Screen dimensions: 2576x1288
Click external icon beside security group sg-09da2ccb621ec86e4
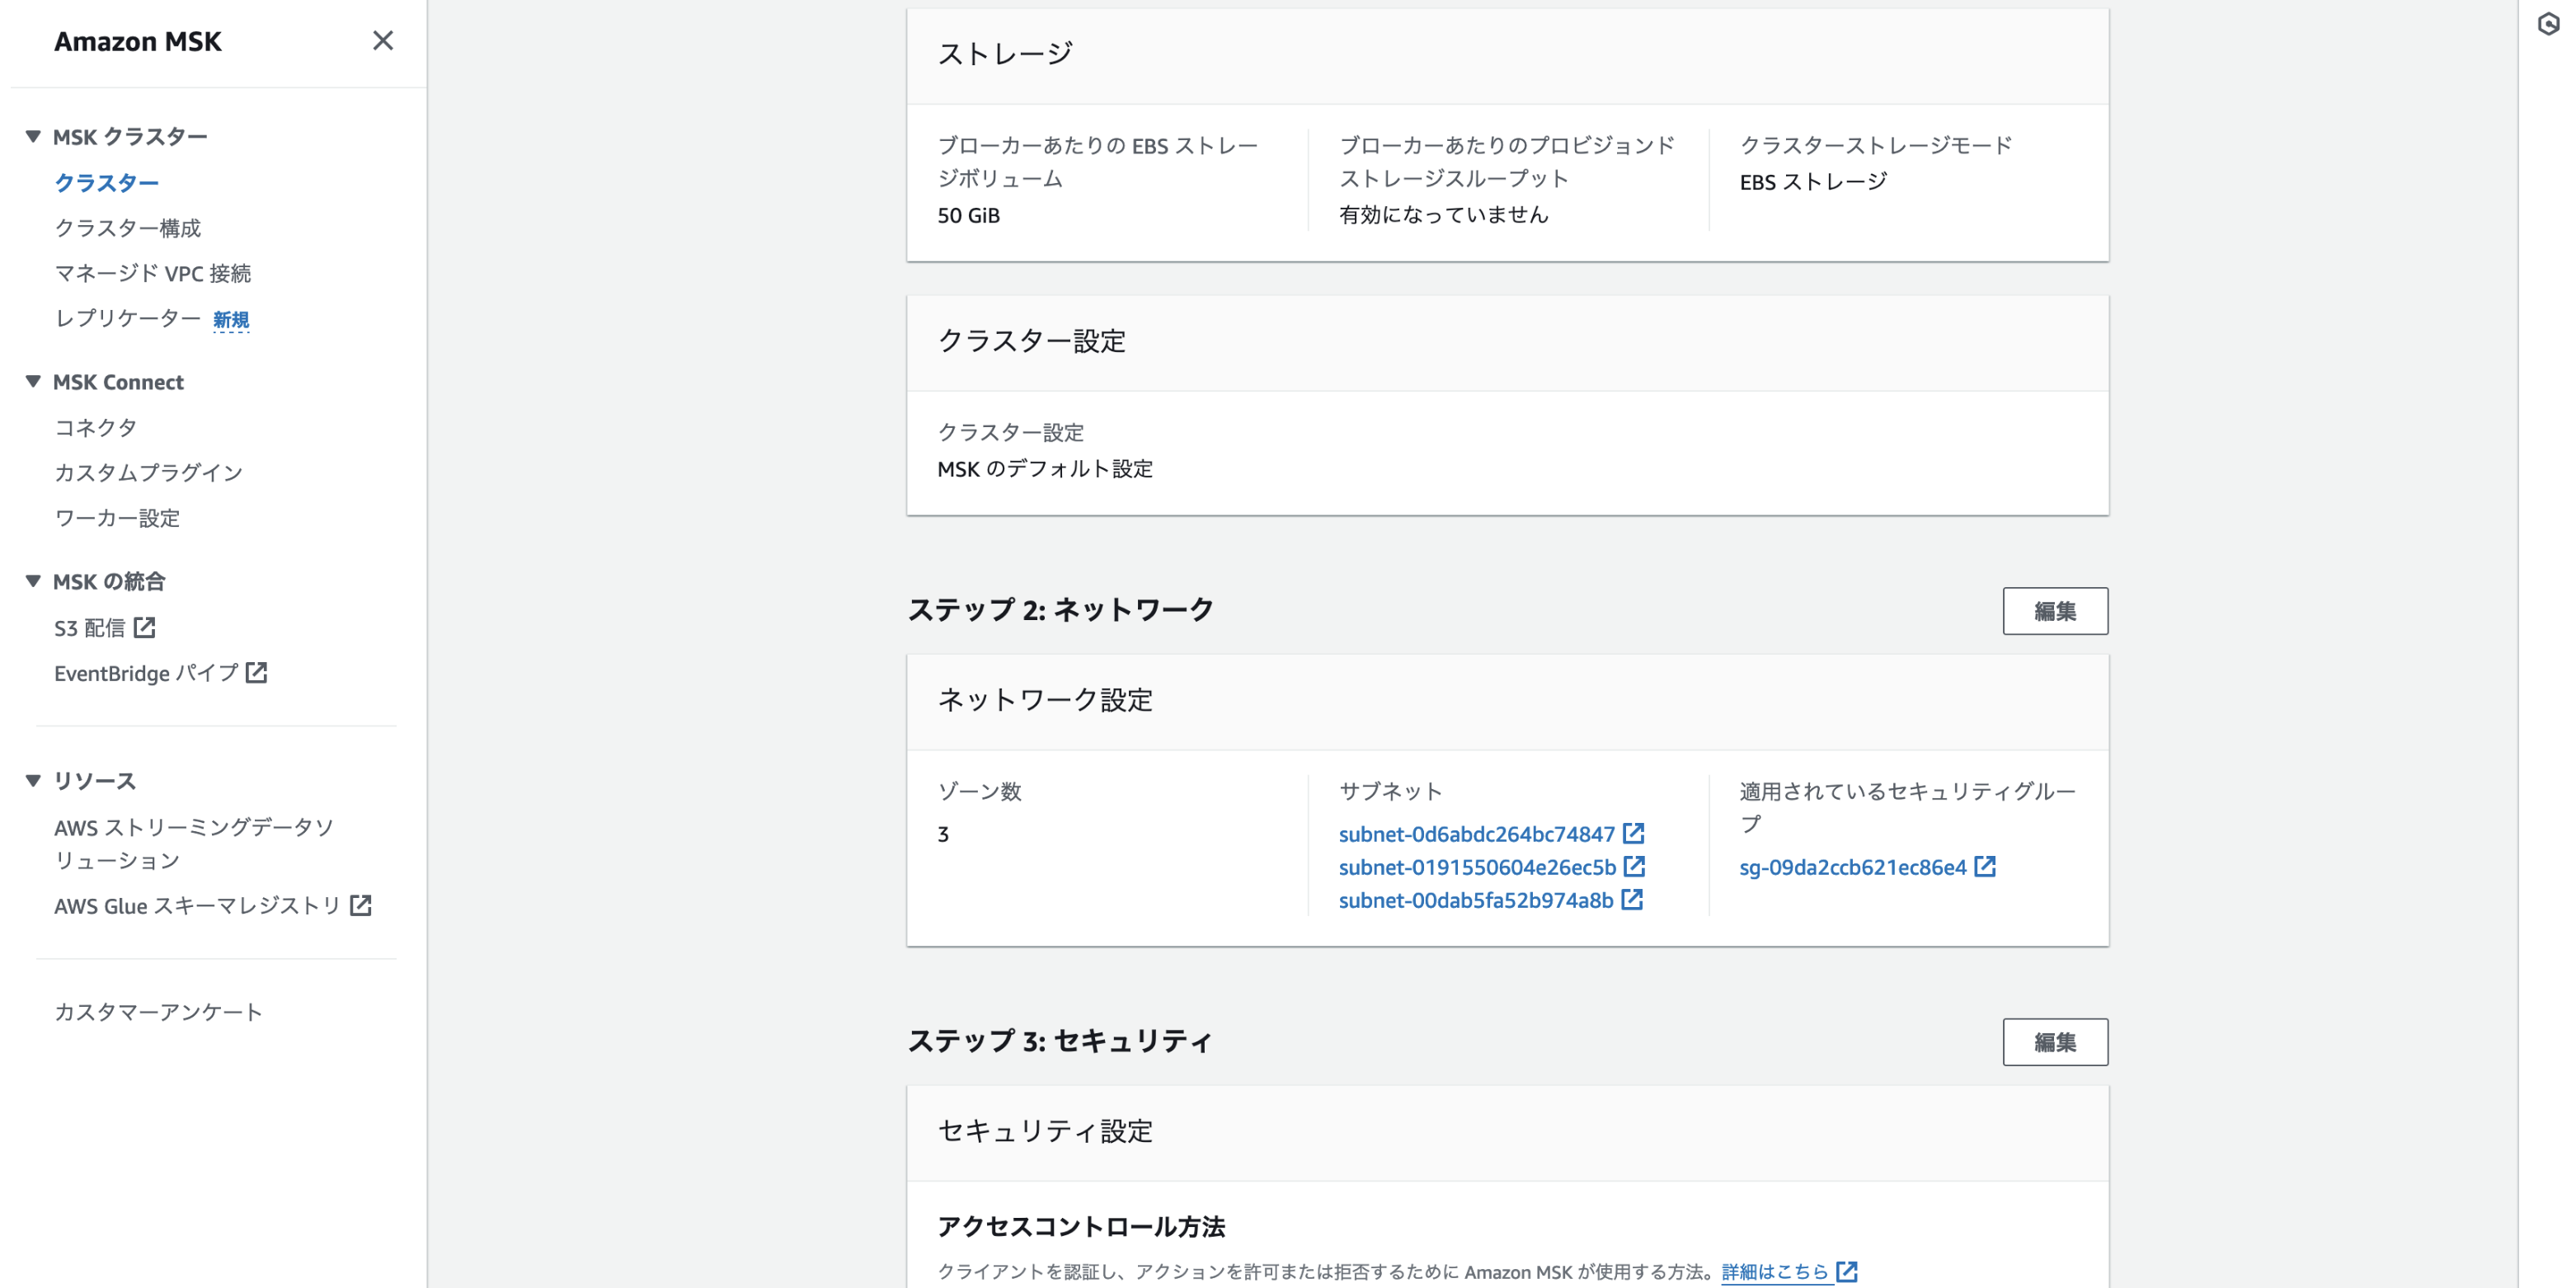coord(1985,866)
